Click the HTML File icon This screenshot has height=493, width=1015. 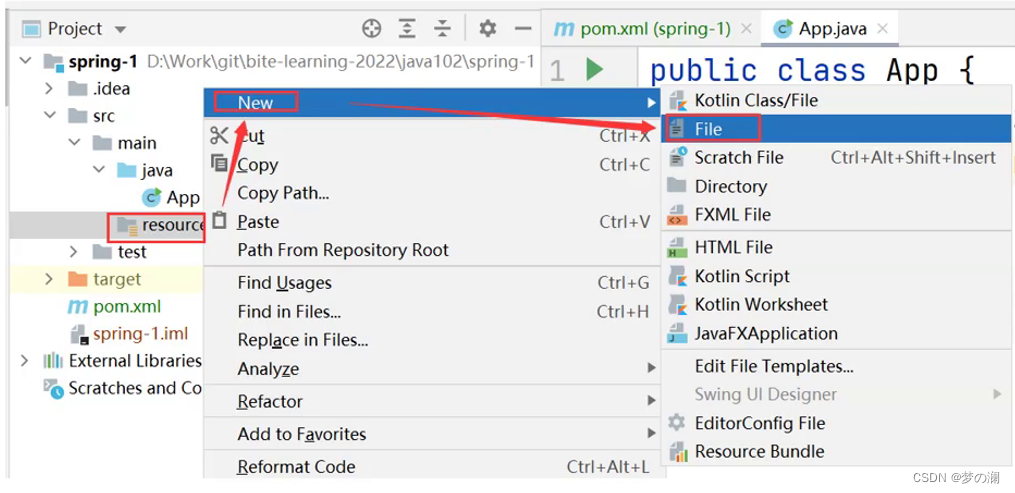[x=677, y=247]
